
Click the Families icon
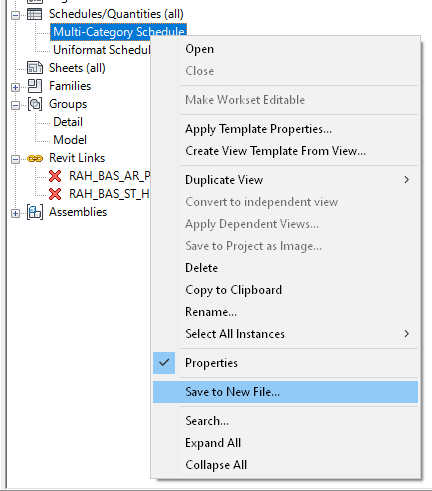click(x=35, y=86)
